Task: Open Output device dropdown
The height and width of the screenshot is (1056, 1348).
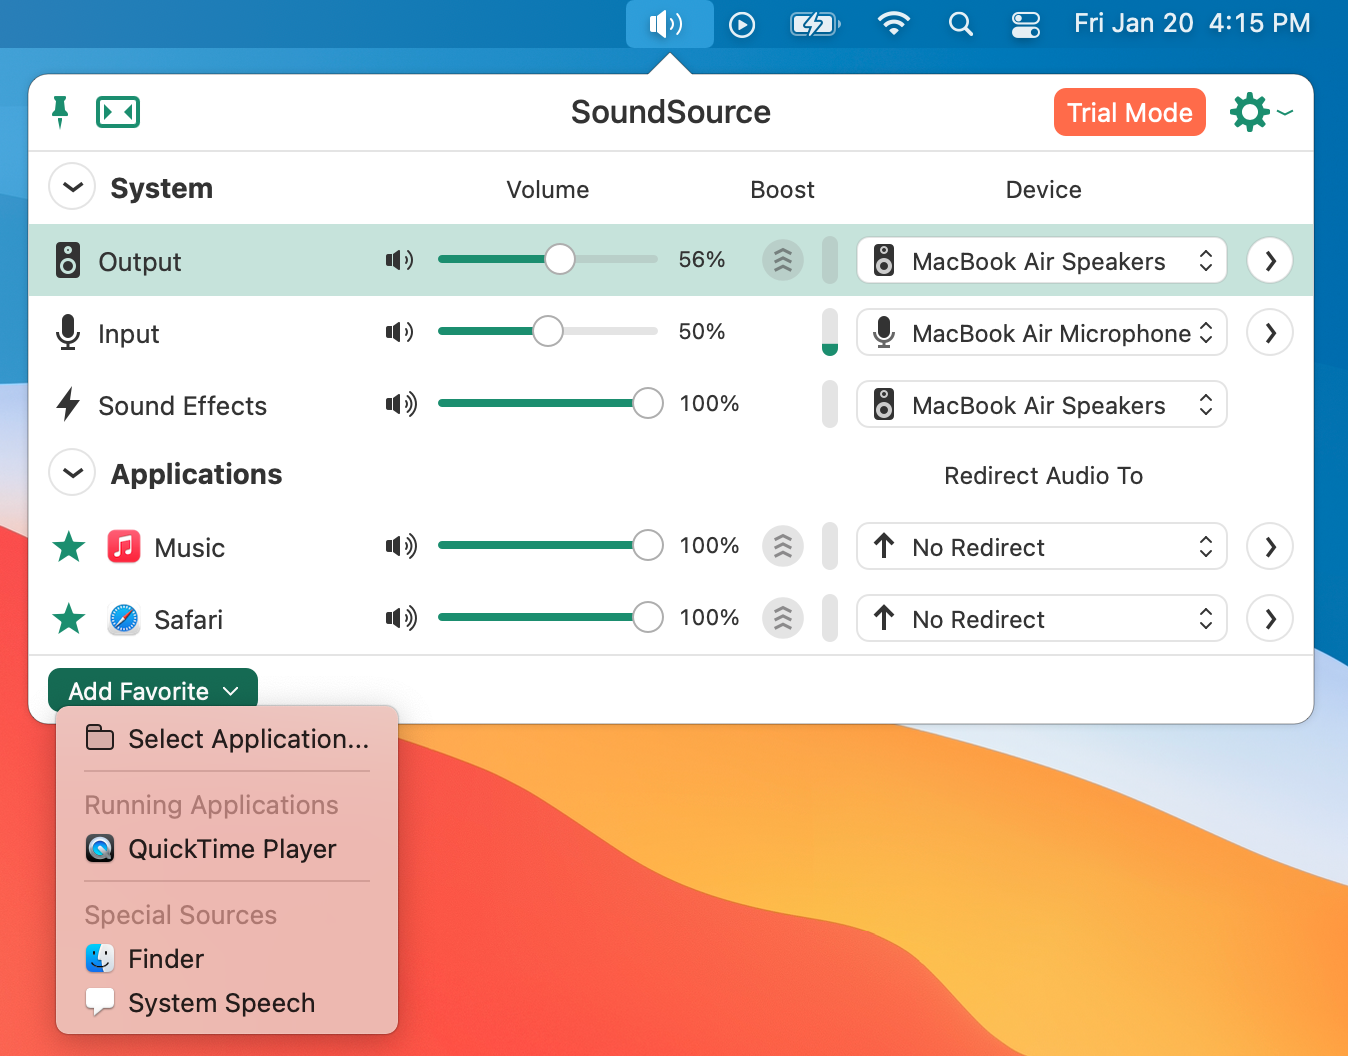Action: coord(1042,261)
